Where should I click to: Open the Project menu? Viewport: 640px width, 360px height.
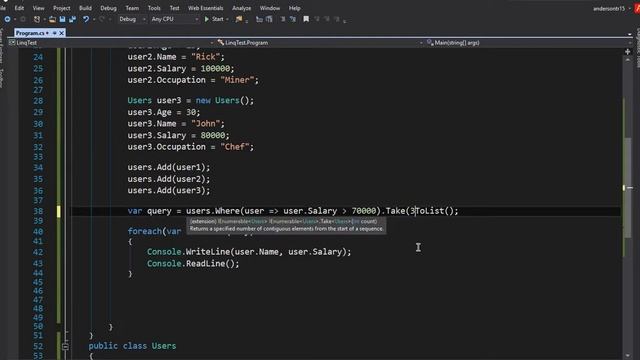coord(62,8)
